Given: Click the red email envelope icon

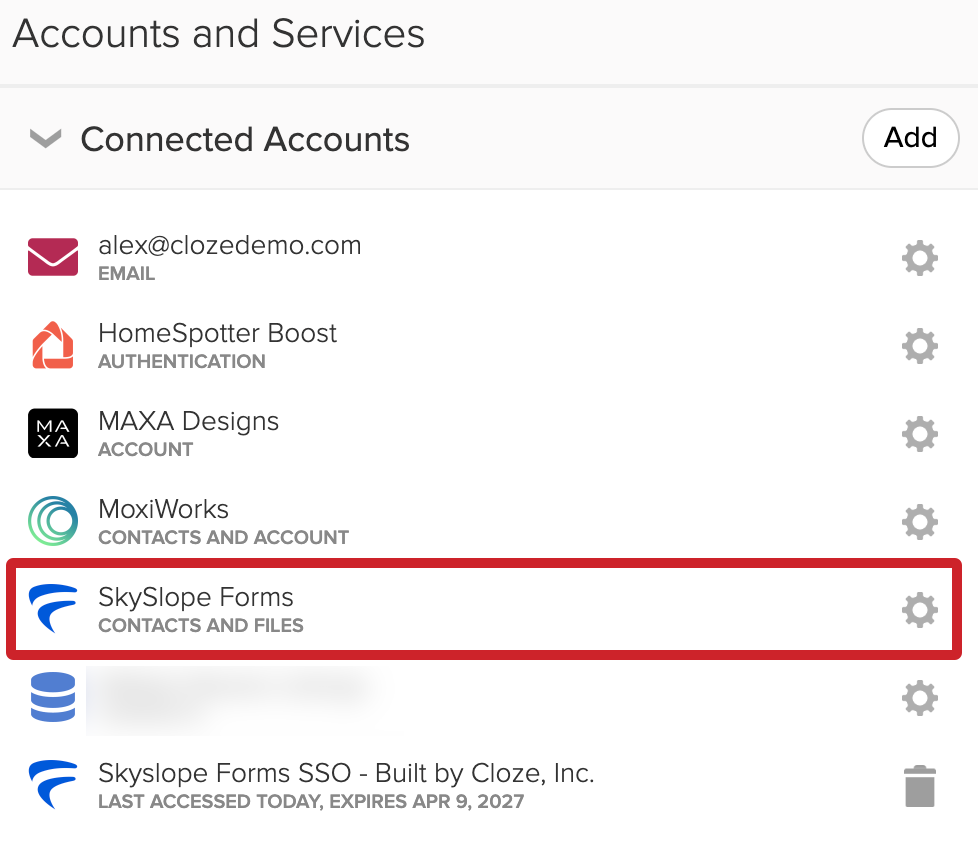Looking at the screenshot, I should [x=53, y=258].
